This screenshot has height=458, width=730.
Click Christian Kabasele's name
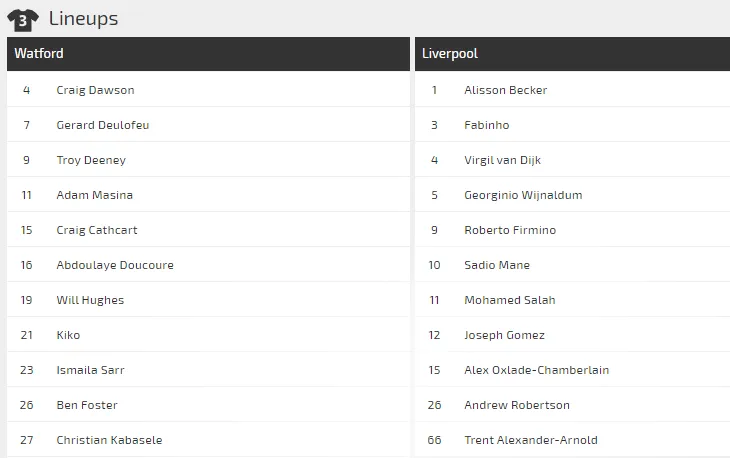point(109,440)
